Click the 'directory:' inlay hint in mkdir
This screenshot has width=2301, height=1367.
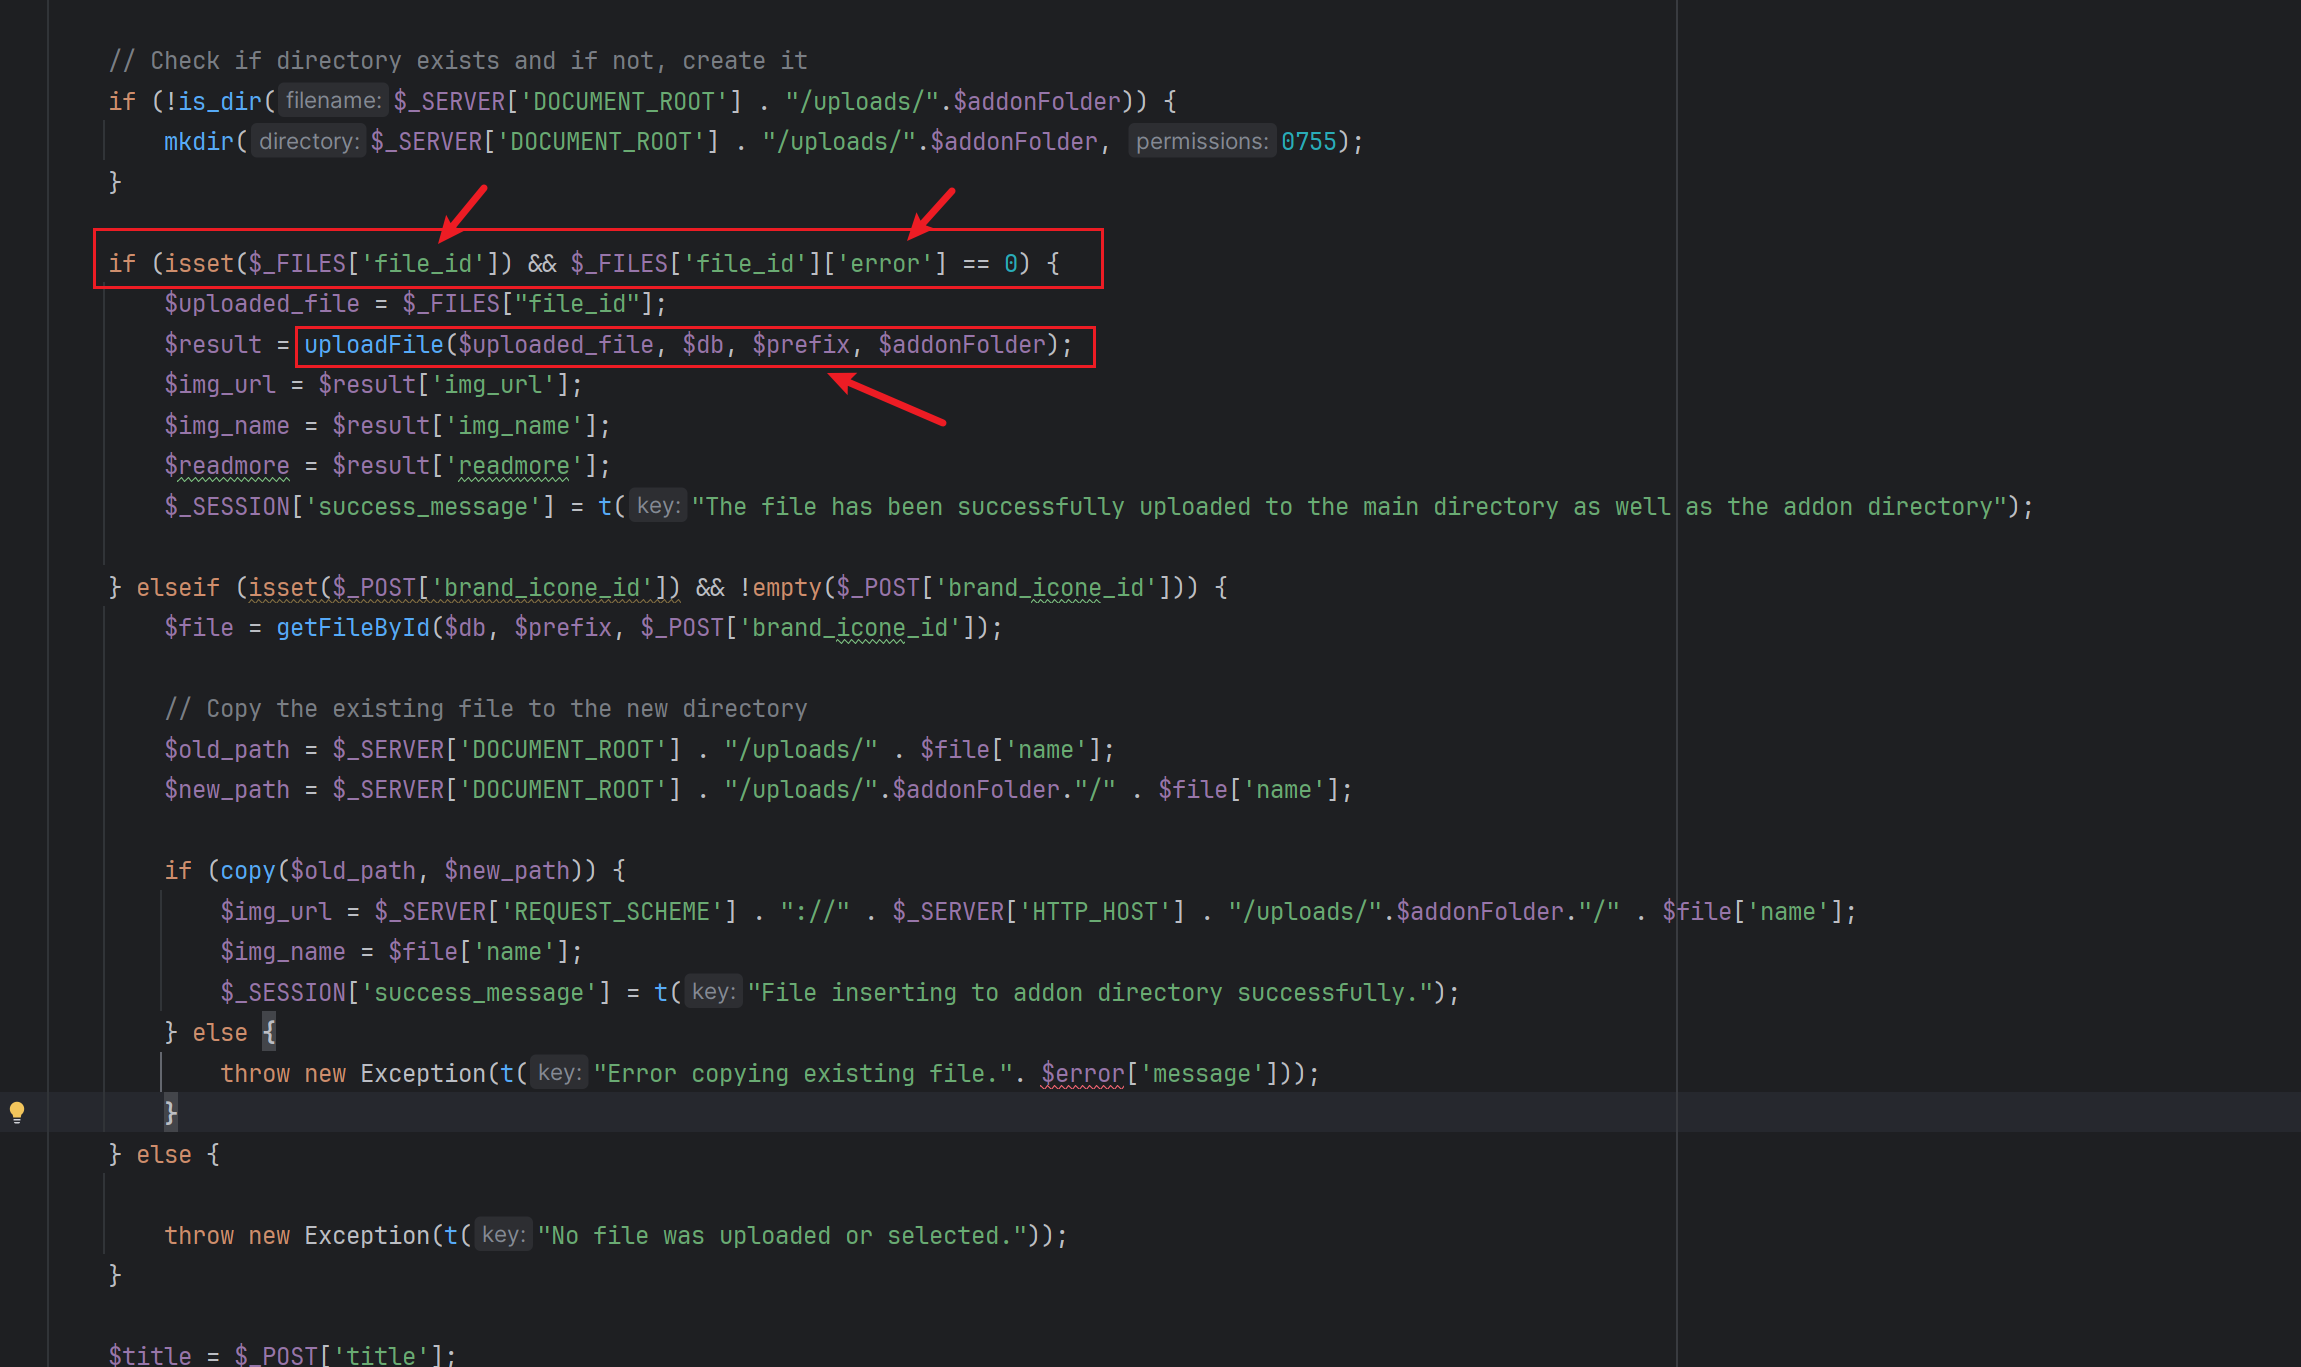[x=308, y=142]
